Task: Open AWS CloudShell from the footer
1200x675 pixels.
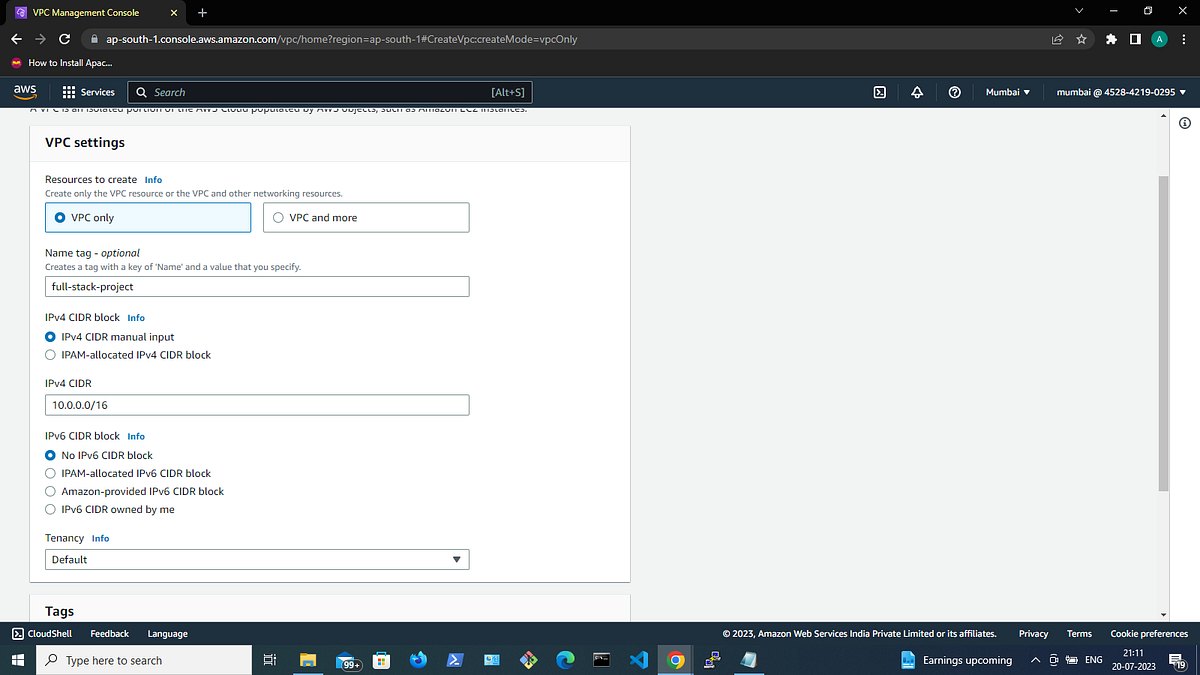Action: pos(42,633)
